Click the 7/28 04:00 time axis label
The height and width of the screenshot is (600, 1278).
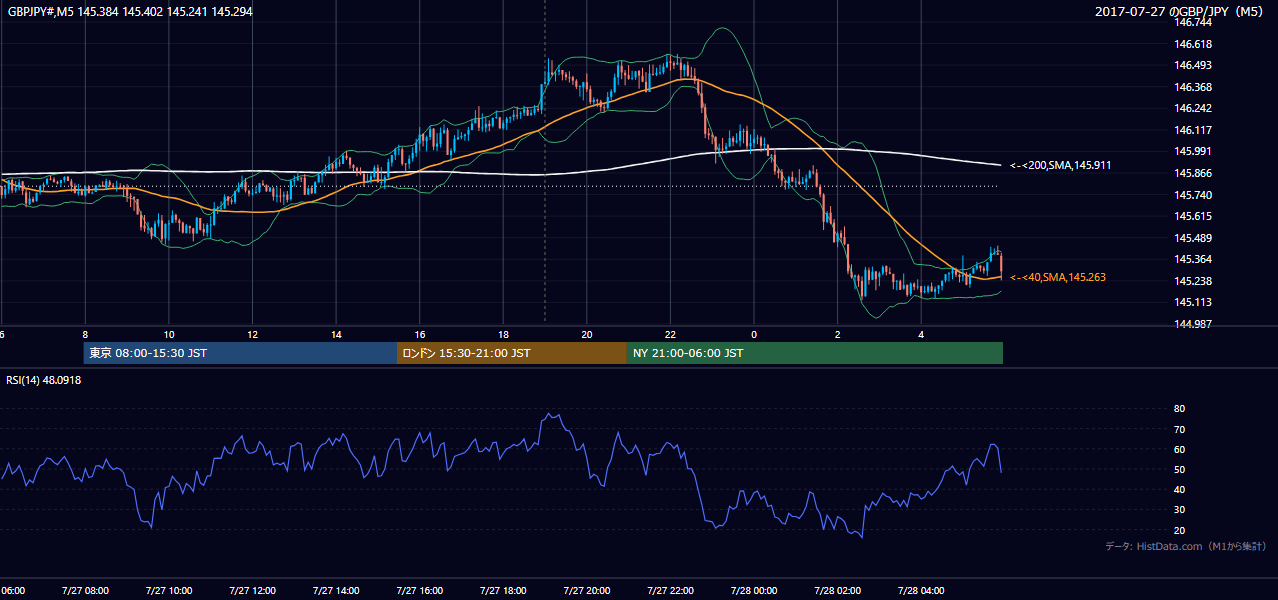pos(921,590)
